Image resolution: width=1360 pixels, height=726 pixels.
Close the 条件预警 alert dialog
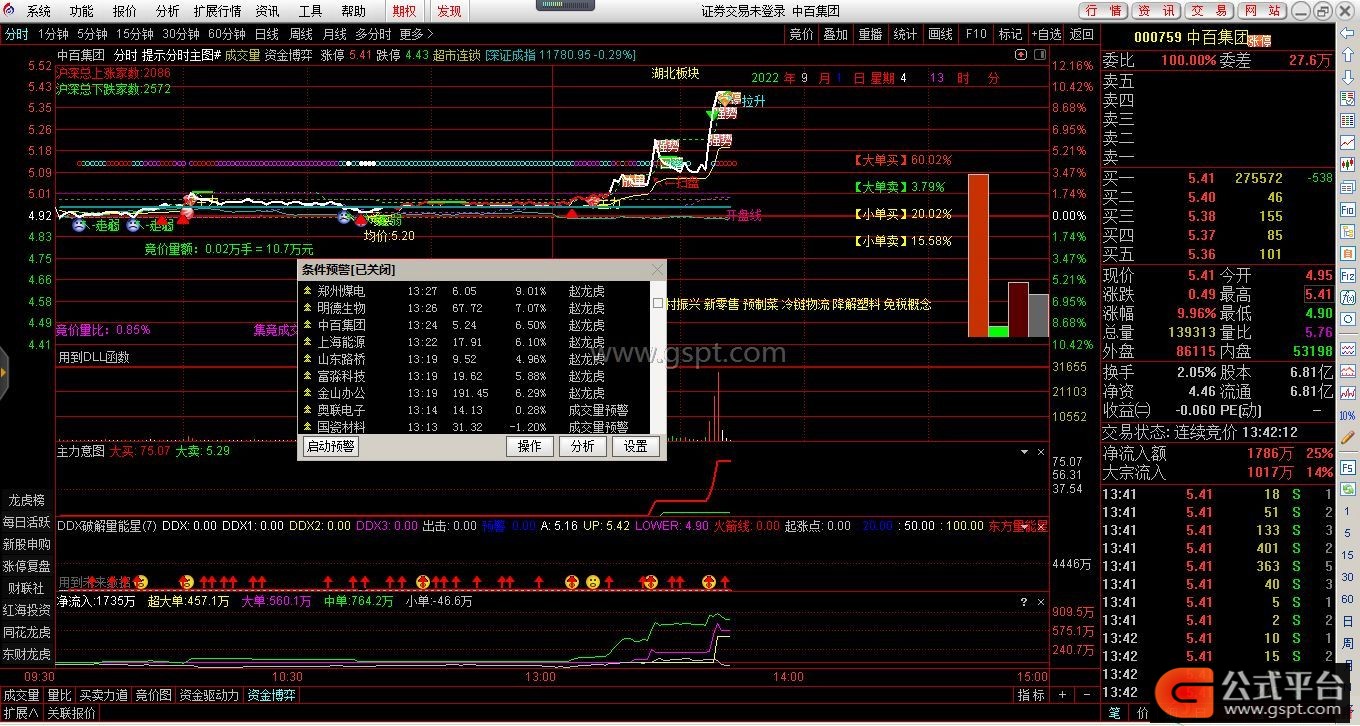657,270
